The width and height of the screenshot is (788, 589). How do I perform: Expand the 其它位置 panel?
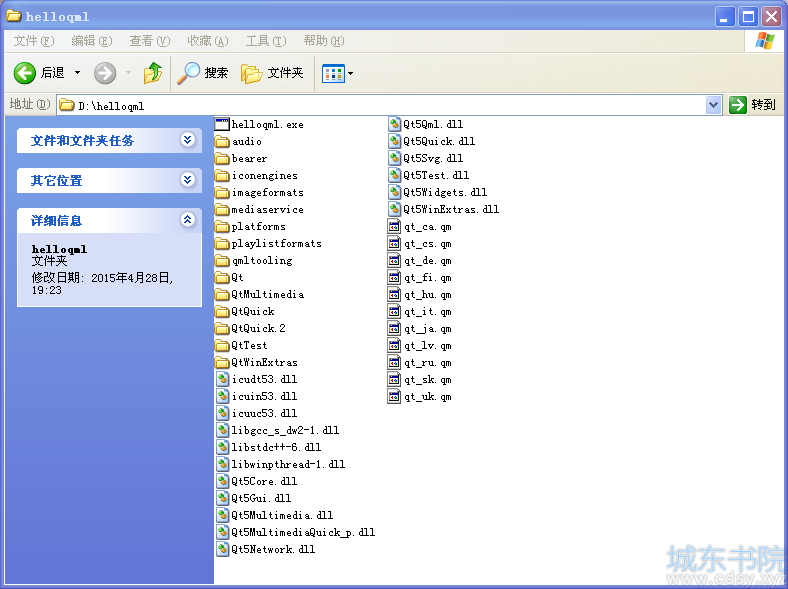(x=187, y=179)
